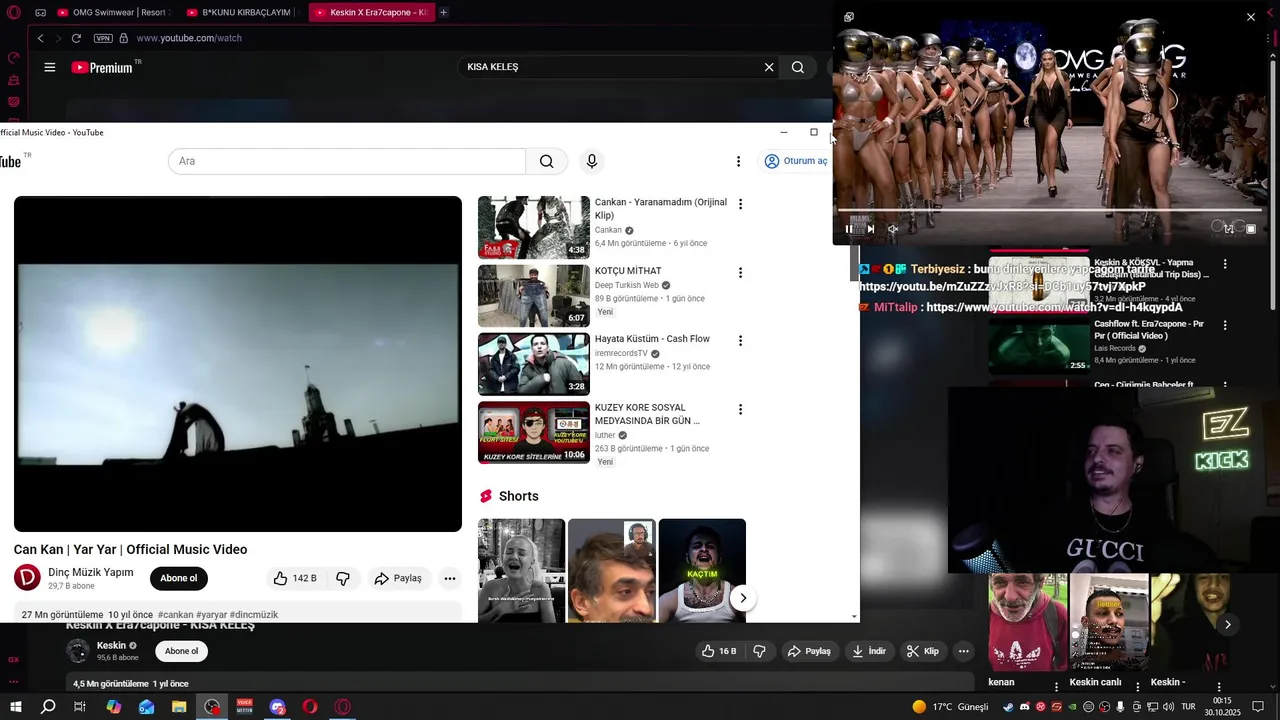Open File Explorer from taskbar

179,707
